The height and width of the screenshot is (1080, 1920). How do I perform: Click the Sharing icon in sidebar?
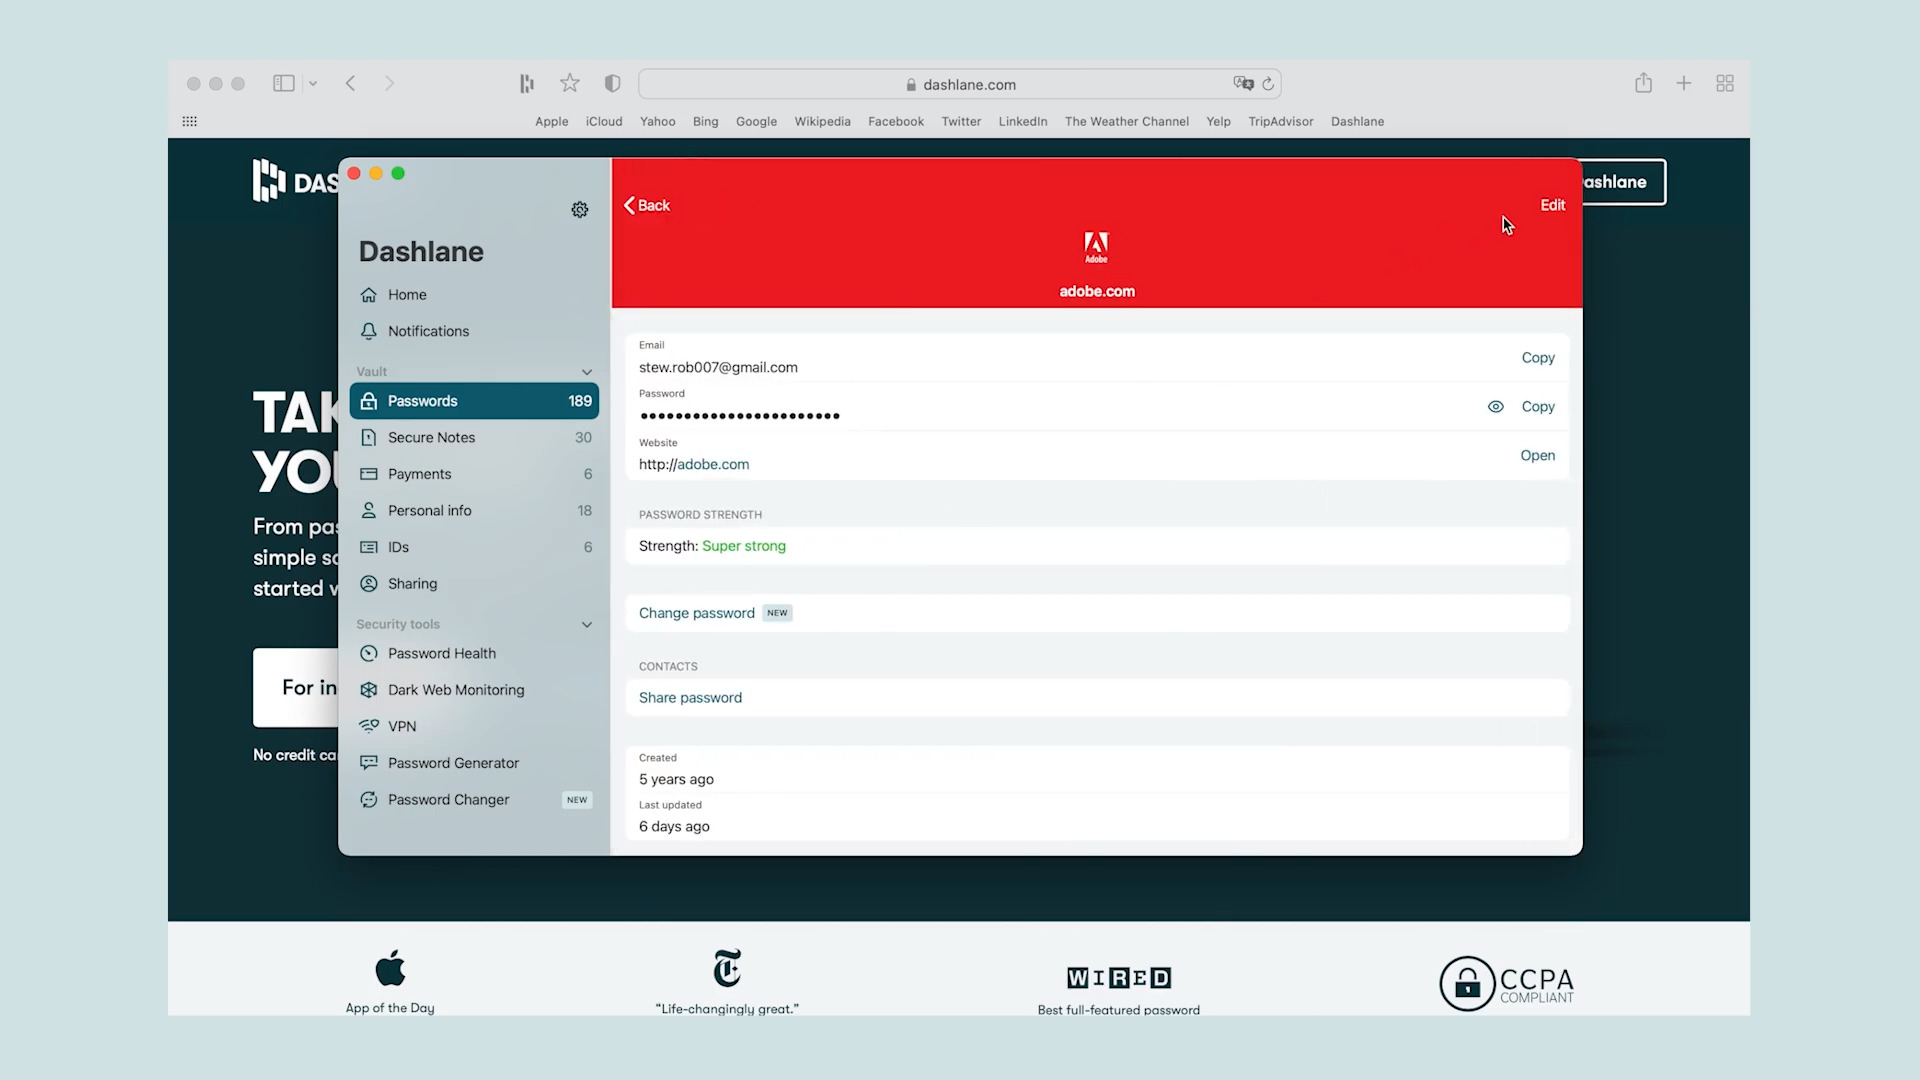tap(369, 584)
